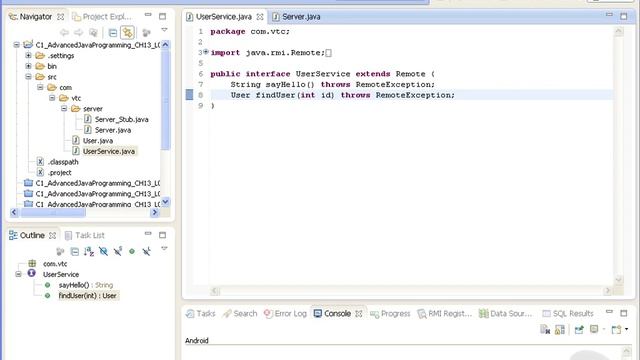Toggle alphabetical sort in Outline
The image size is (640, 360).
(89, 251)
